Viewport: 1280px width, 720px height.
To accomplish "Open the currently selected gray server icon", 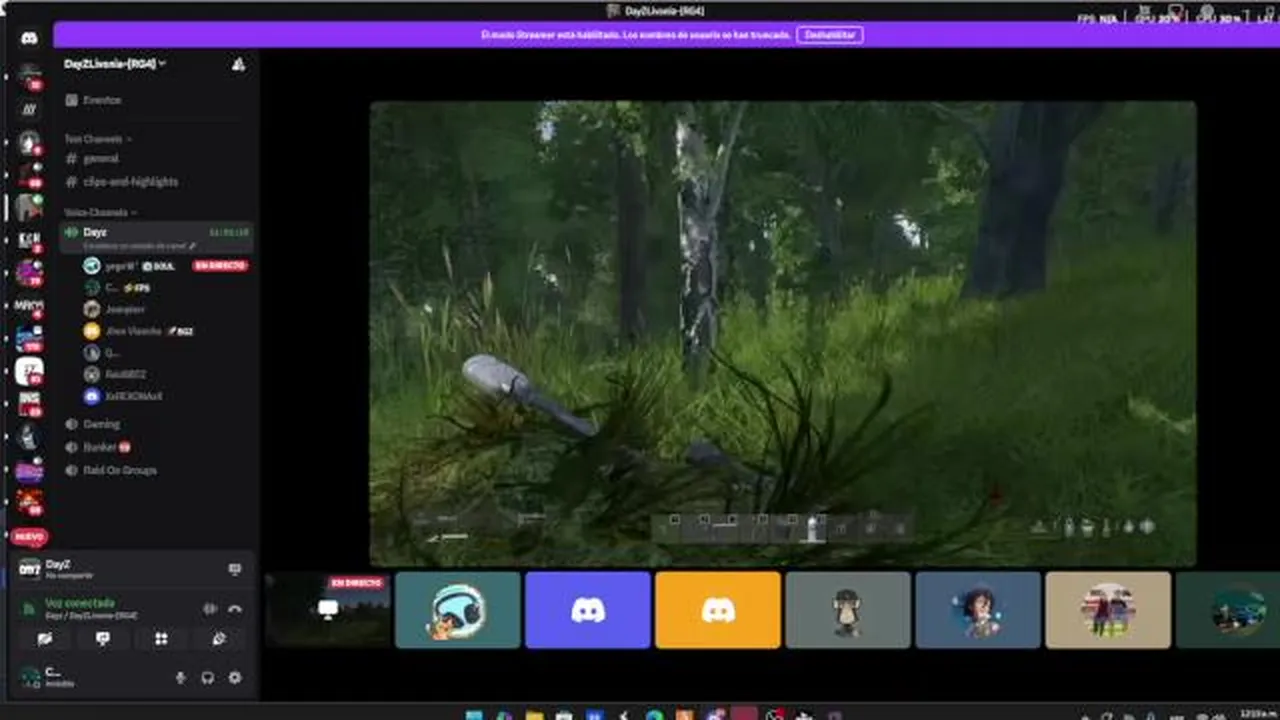I will [29, 207].
